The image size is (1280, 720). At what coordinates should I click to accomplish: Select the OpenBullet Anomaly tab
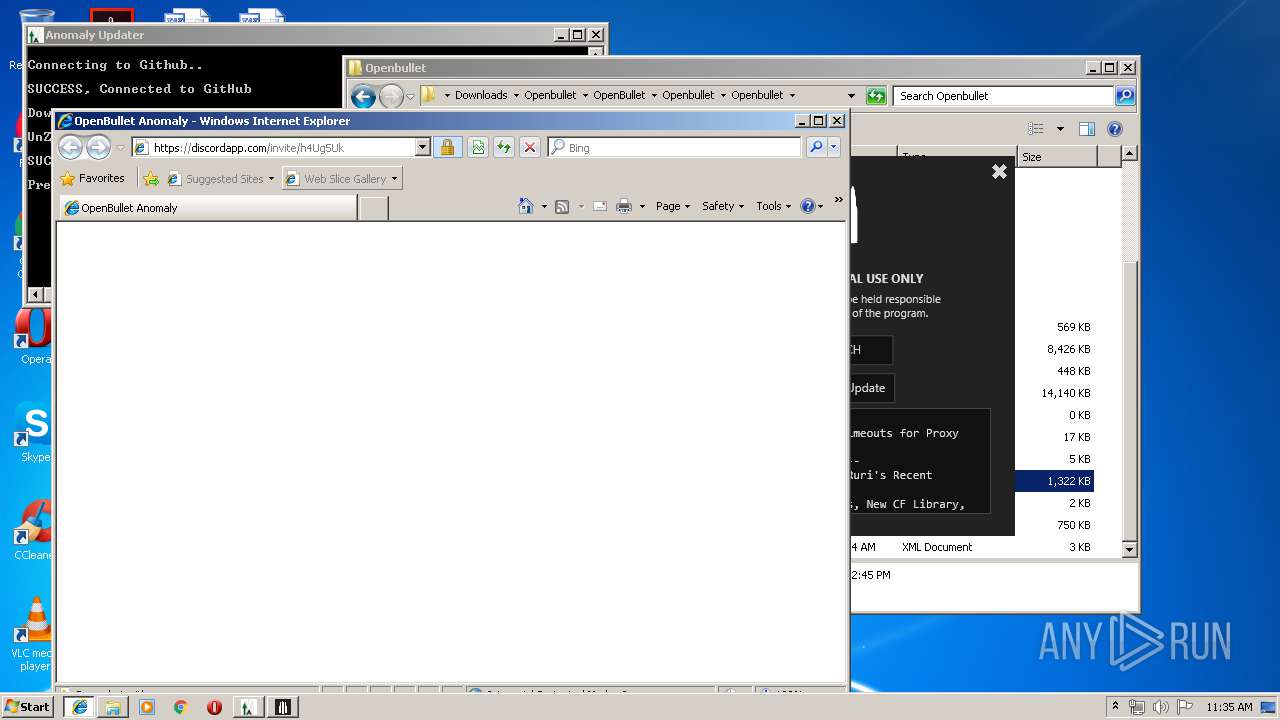(x=208, y=208)
